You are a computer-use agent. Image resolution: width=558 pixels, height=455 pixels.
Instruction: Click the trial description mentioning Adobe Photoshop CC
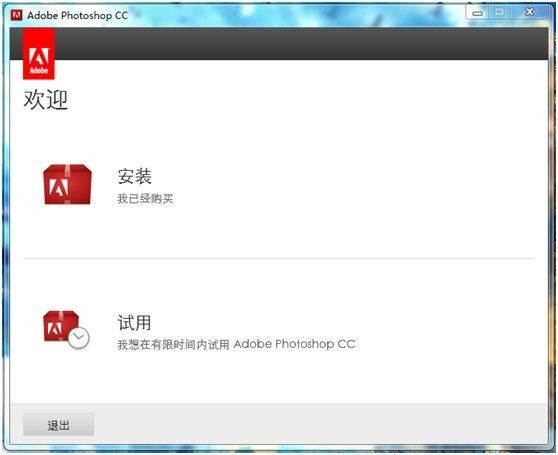click(x=236, y=344)
